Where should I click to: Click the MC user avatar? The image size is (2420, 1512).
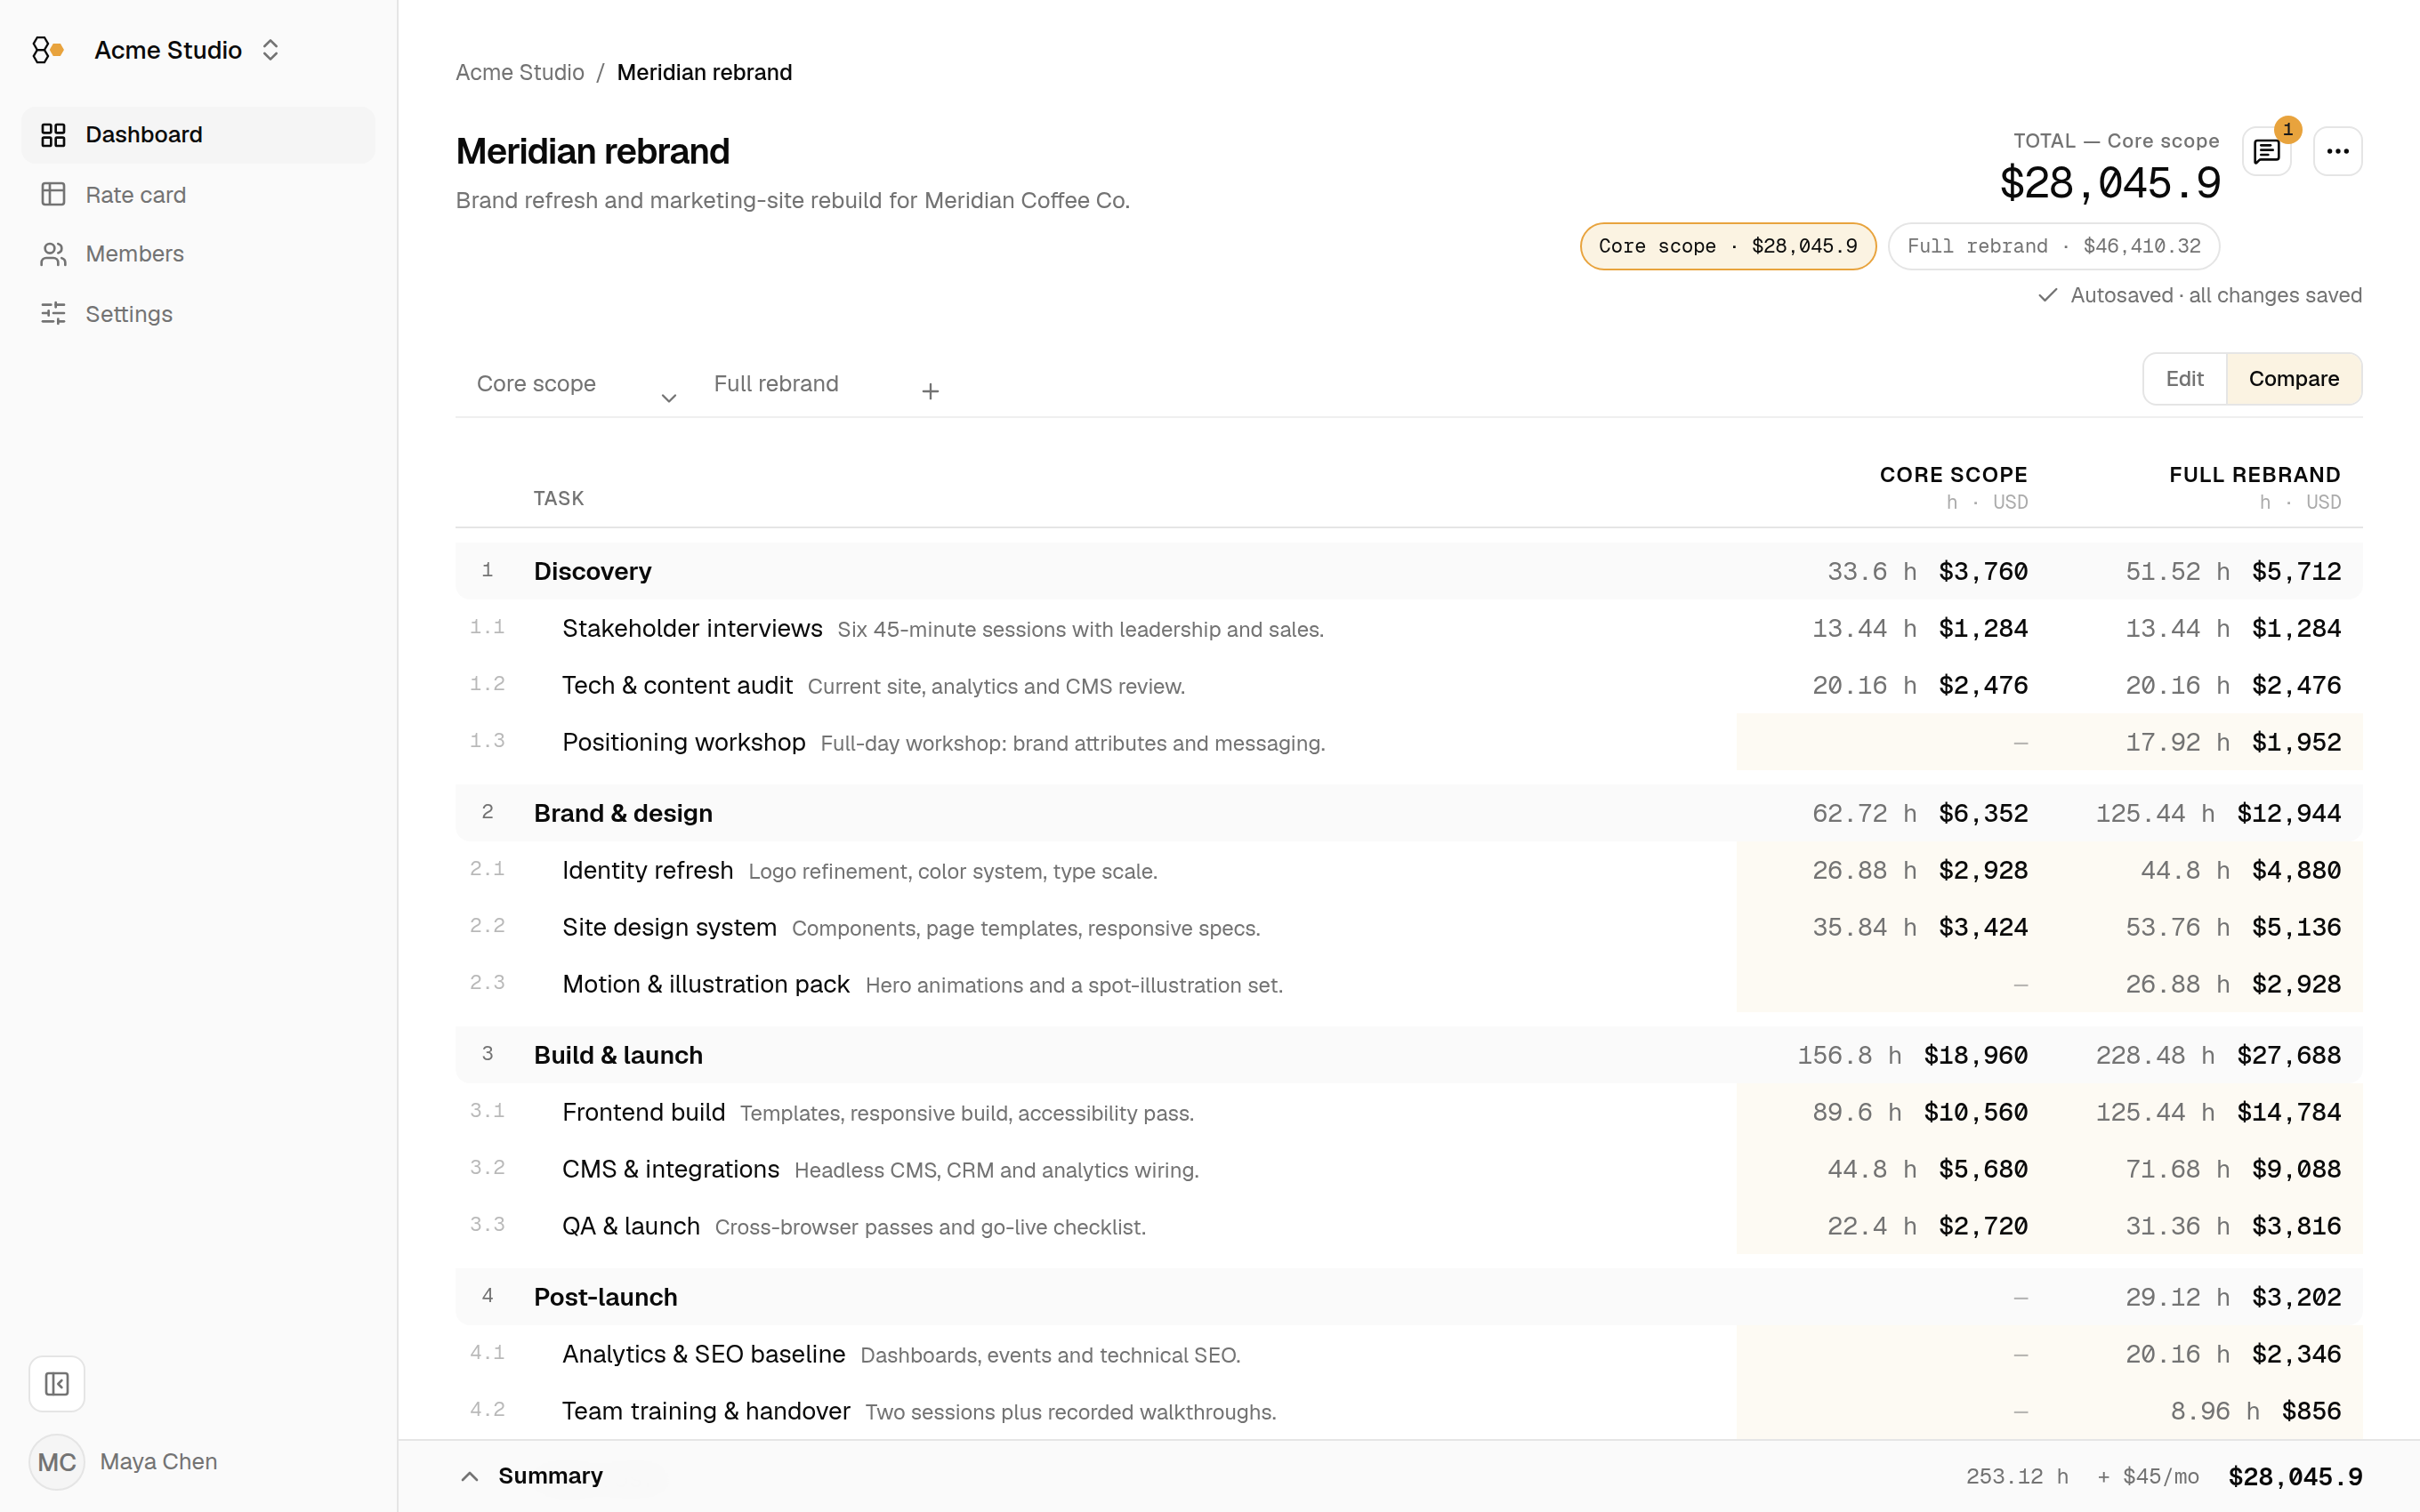57,1462
